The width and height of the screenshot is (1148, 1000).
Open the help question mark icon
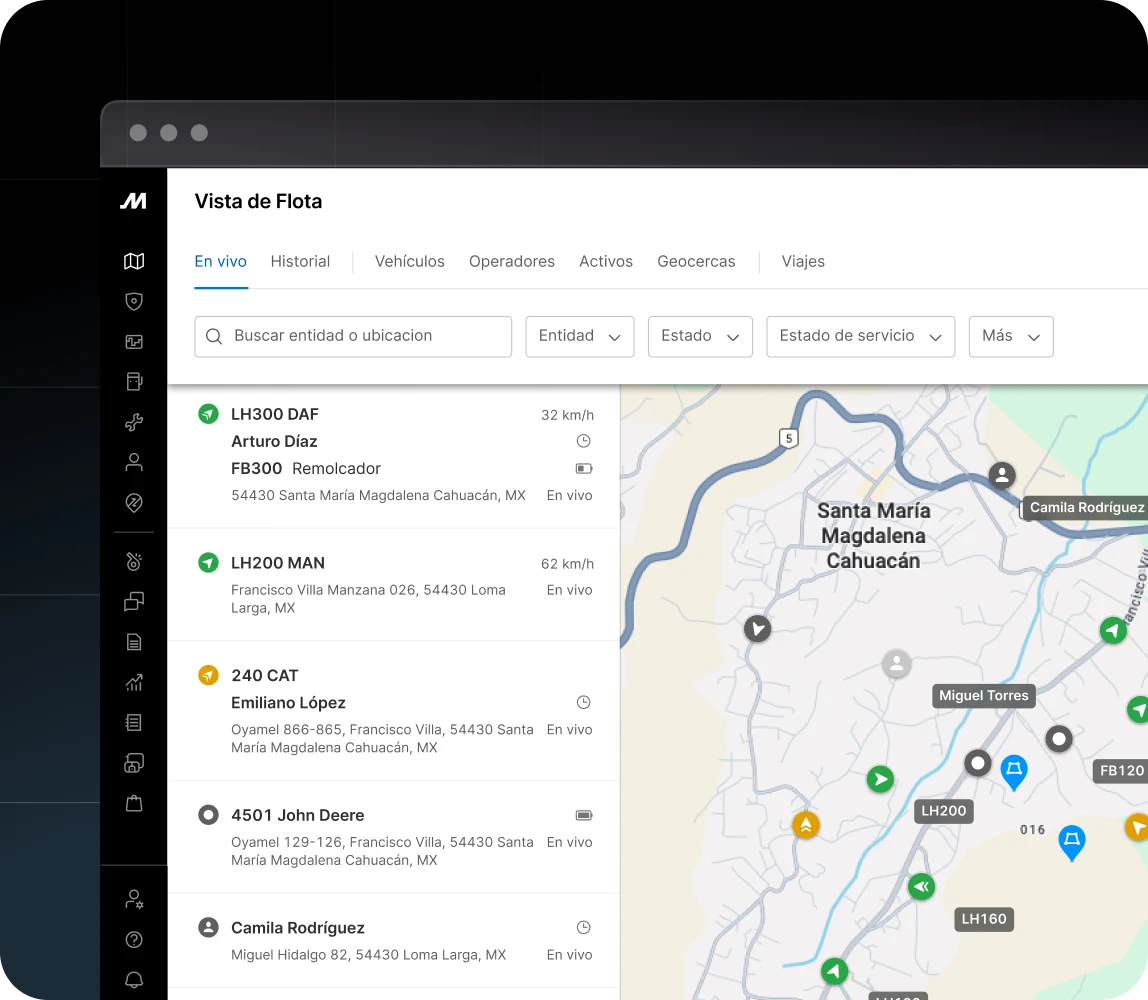point(134,939)
